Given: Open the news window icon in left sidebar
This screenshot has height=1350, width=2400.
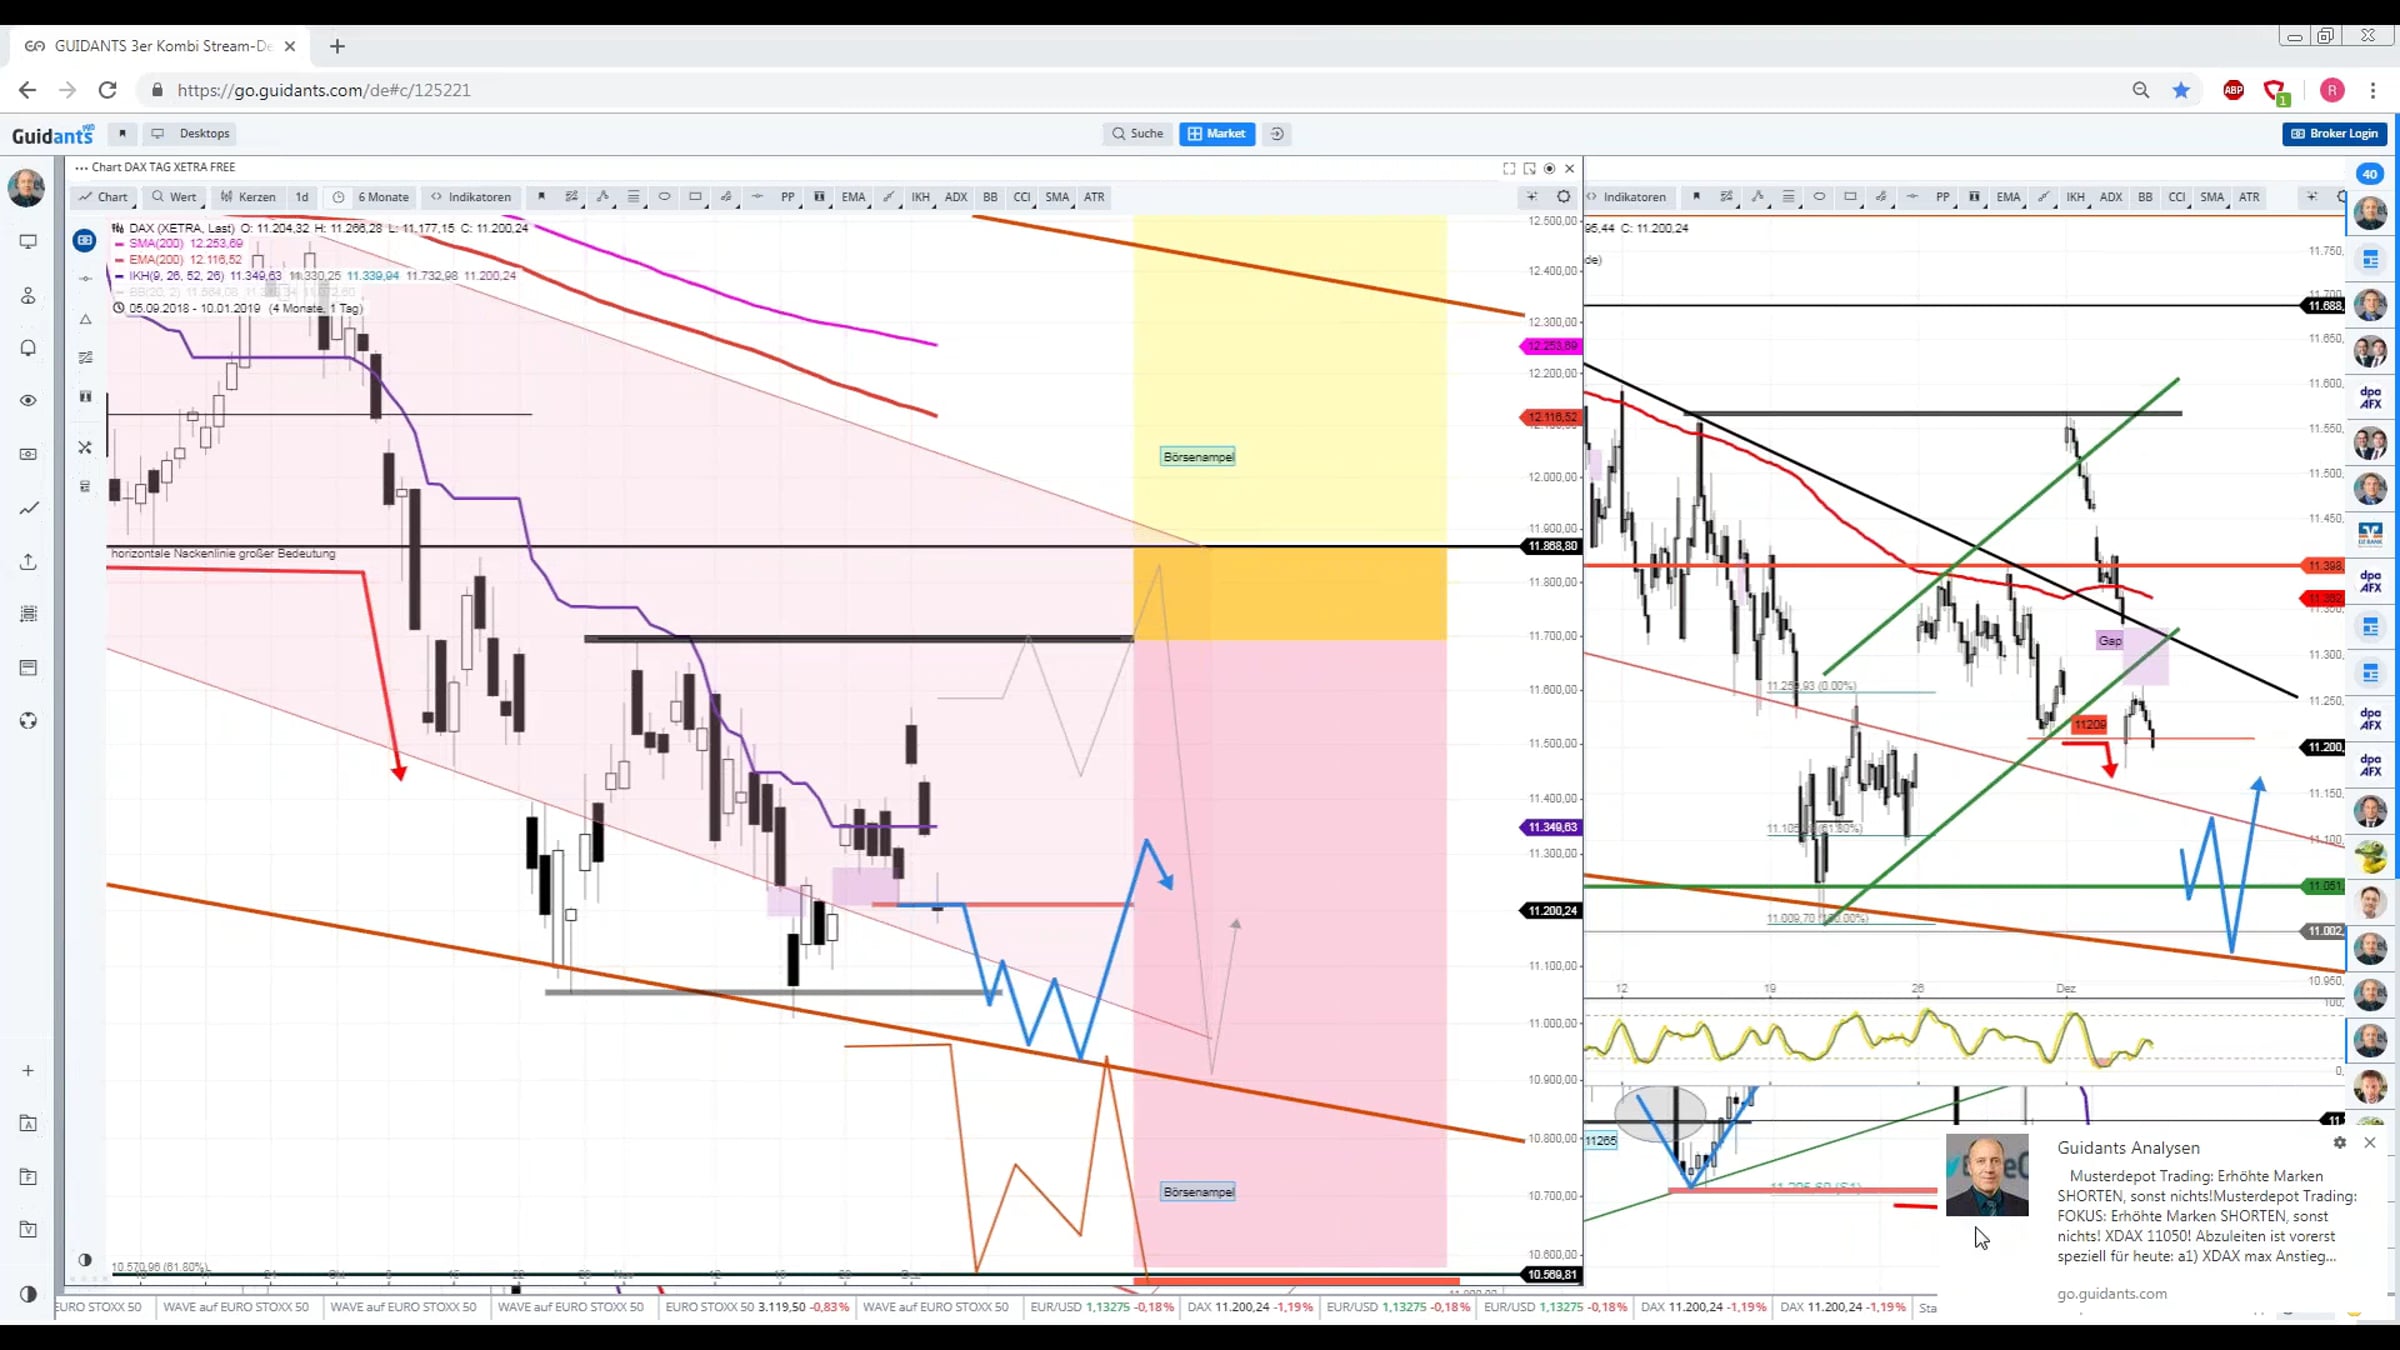Looking at the screenshot, I should [x=28, y=667].
